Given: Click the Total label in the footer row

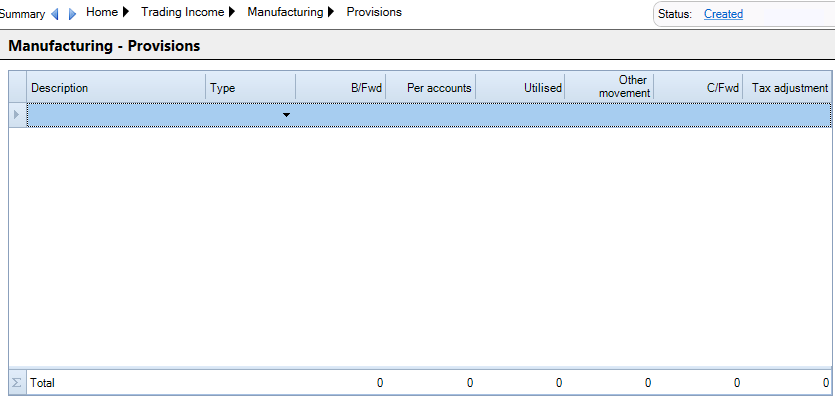Looking at the screenshot, I should tap(43, 383).
